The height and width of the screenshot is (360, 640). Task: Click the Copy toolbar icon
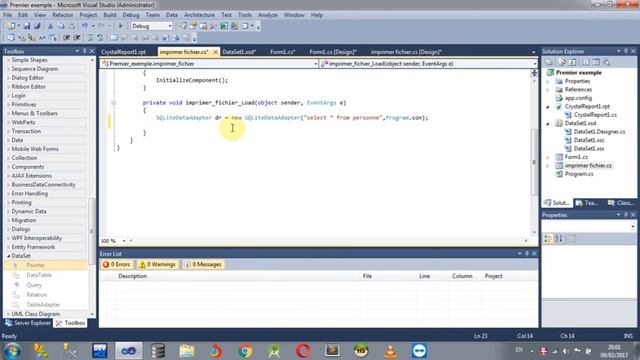(x=61, y=26)
